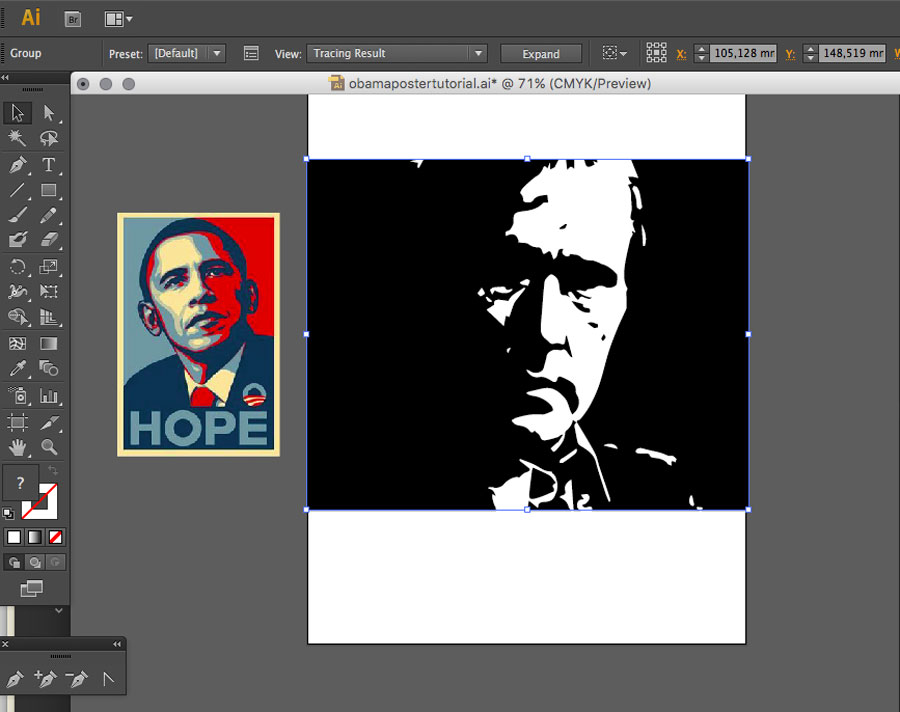Click the Y label link
The image size is (900, 712).
point(790,54)
